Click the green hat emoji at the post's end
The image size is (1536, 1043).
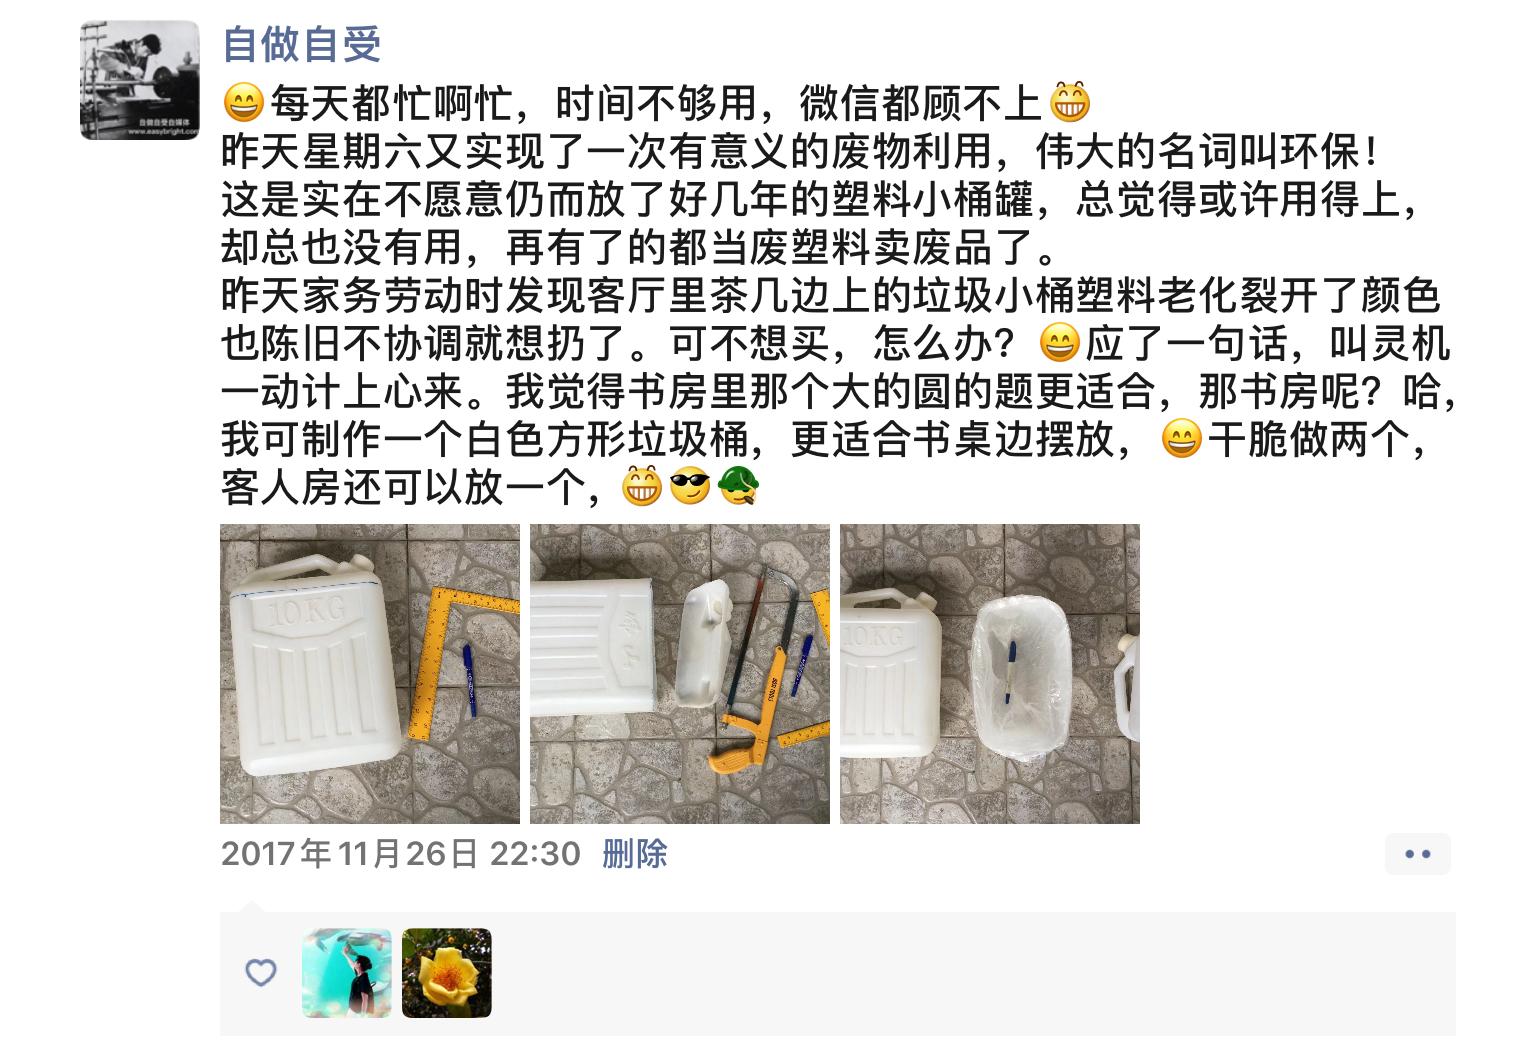point(738,488)
